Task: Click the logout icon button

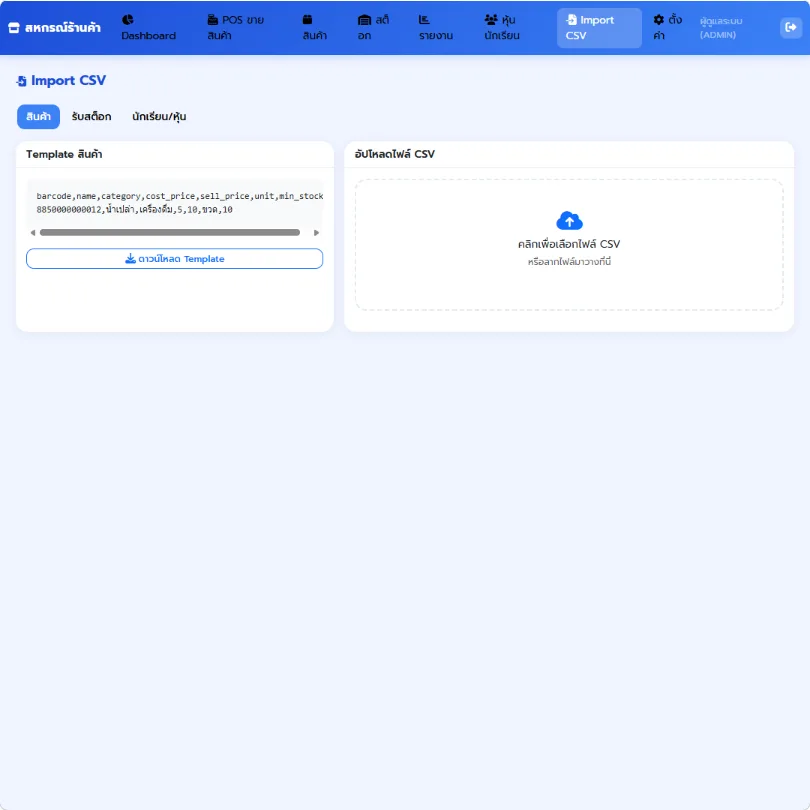Action: click(790, 27)
